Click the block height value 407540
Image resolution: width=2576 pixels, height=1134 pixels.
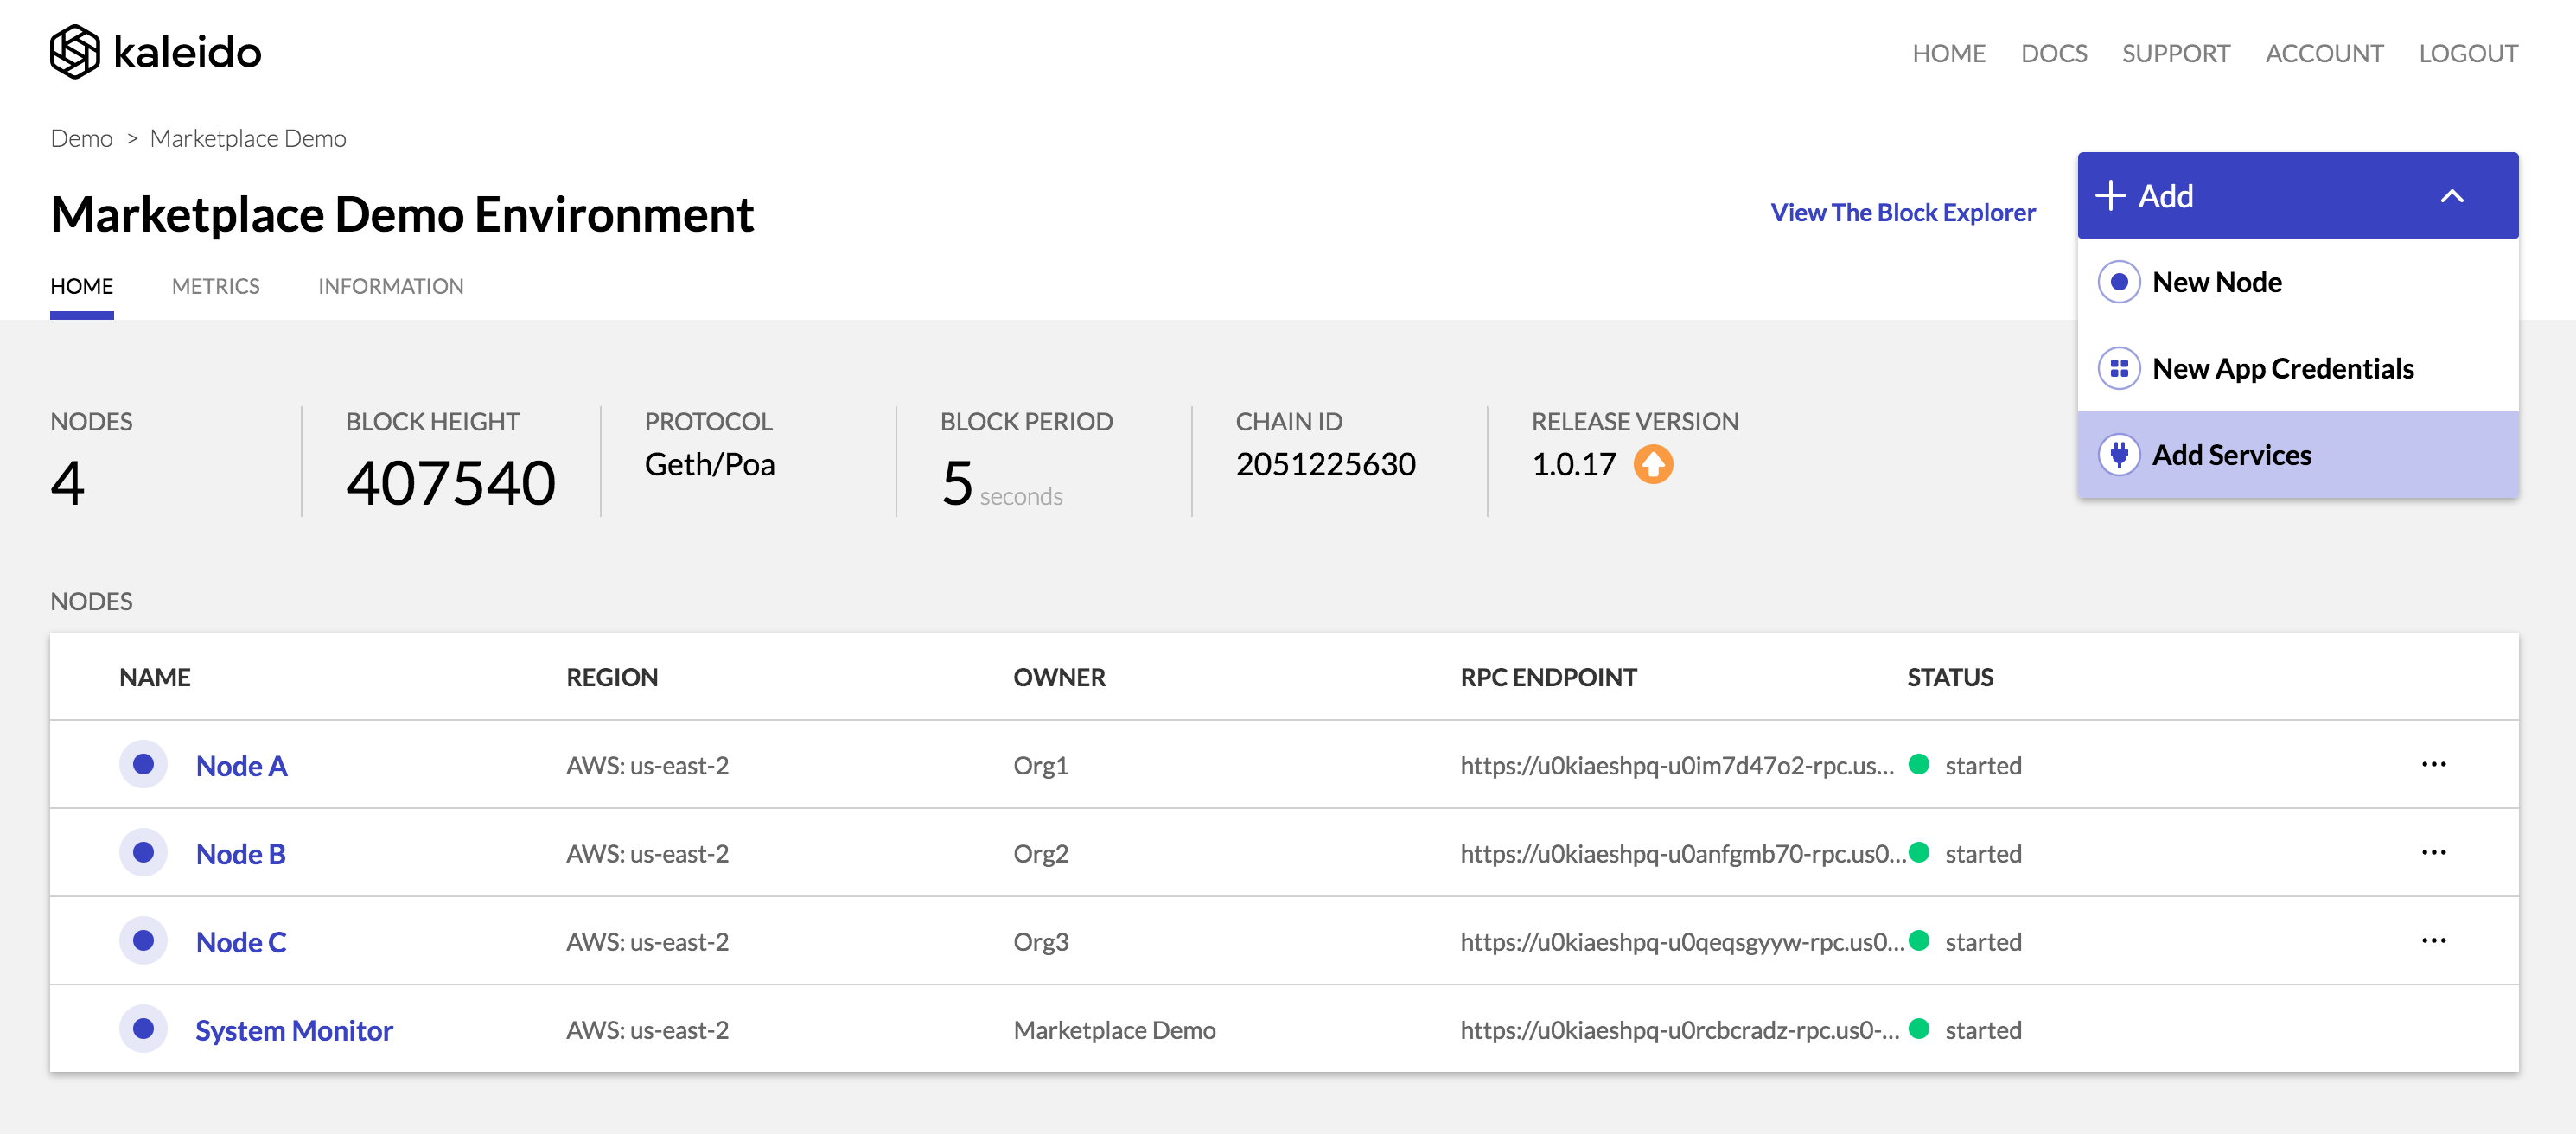(x=450, y=483)
